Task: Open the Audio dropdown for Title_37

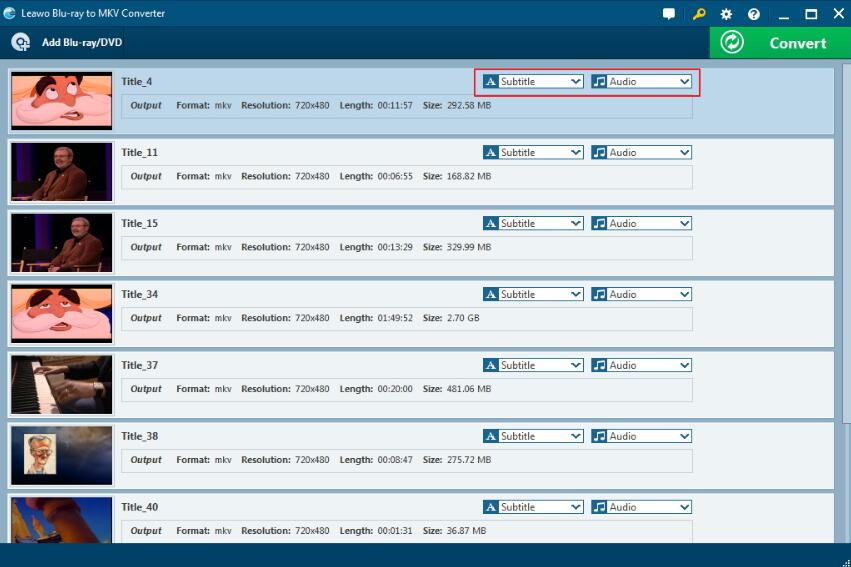Action: coord(642,365)
